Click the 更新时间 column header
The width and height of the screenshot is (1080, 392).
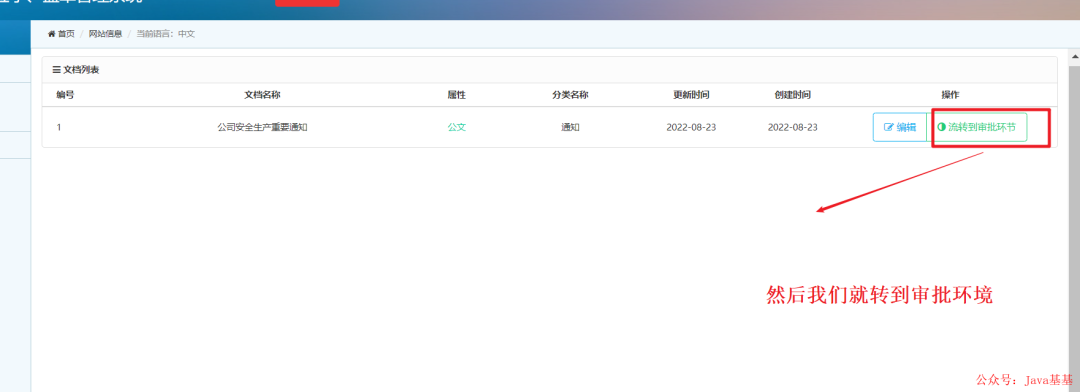692,95
